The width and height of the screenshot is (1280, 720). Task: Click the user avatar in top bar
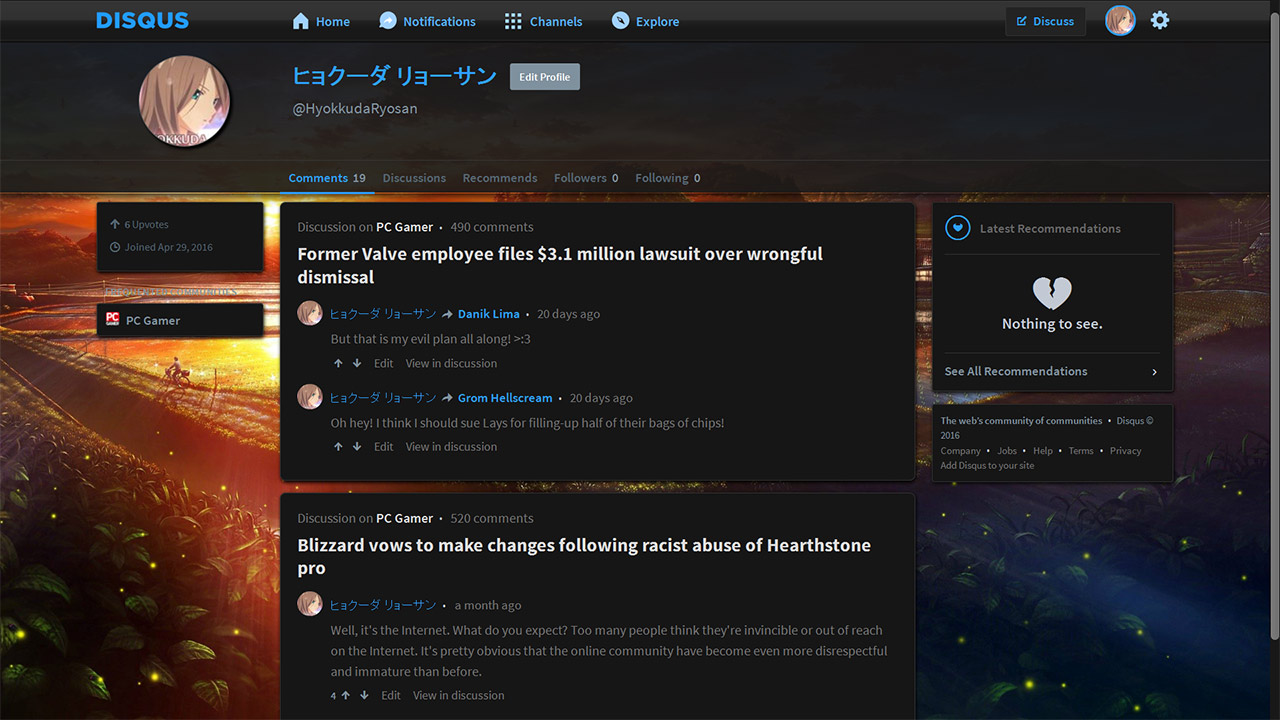[x=1120, y=20]
